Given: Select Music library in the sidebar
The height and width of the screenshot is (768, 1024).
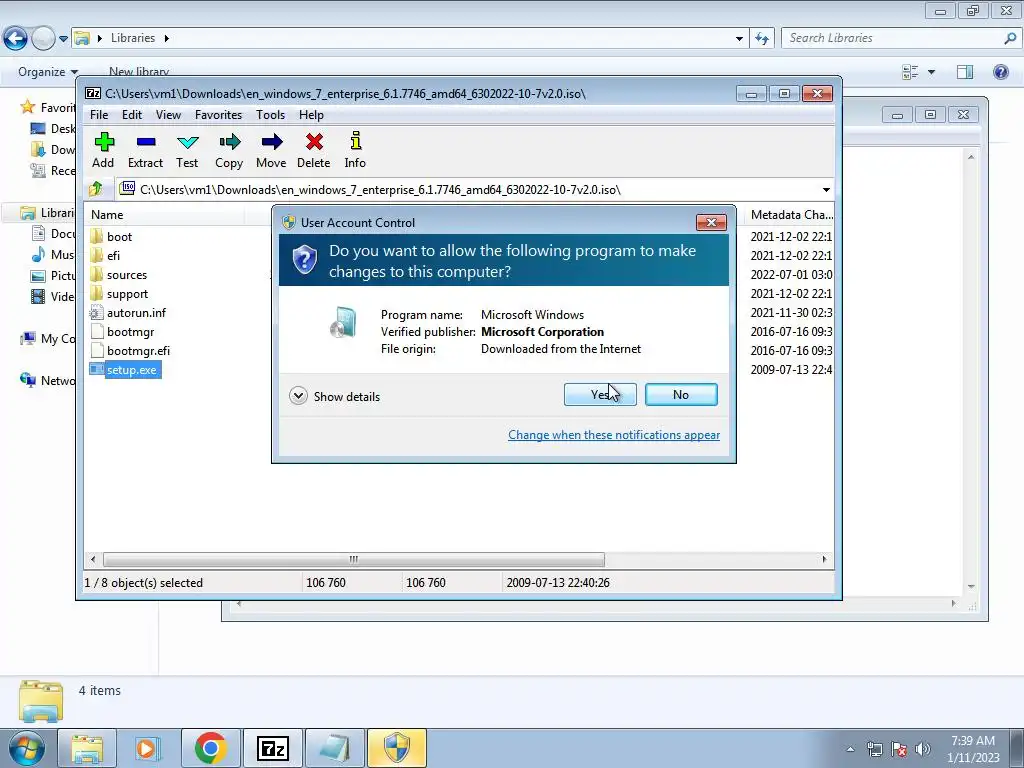Looking at the screenshot, I should tap(54, 255).
